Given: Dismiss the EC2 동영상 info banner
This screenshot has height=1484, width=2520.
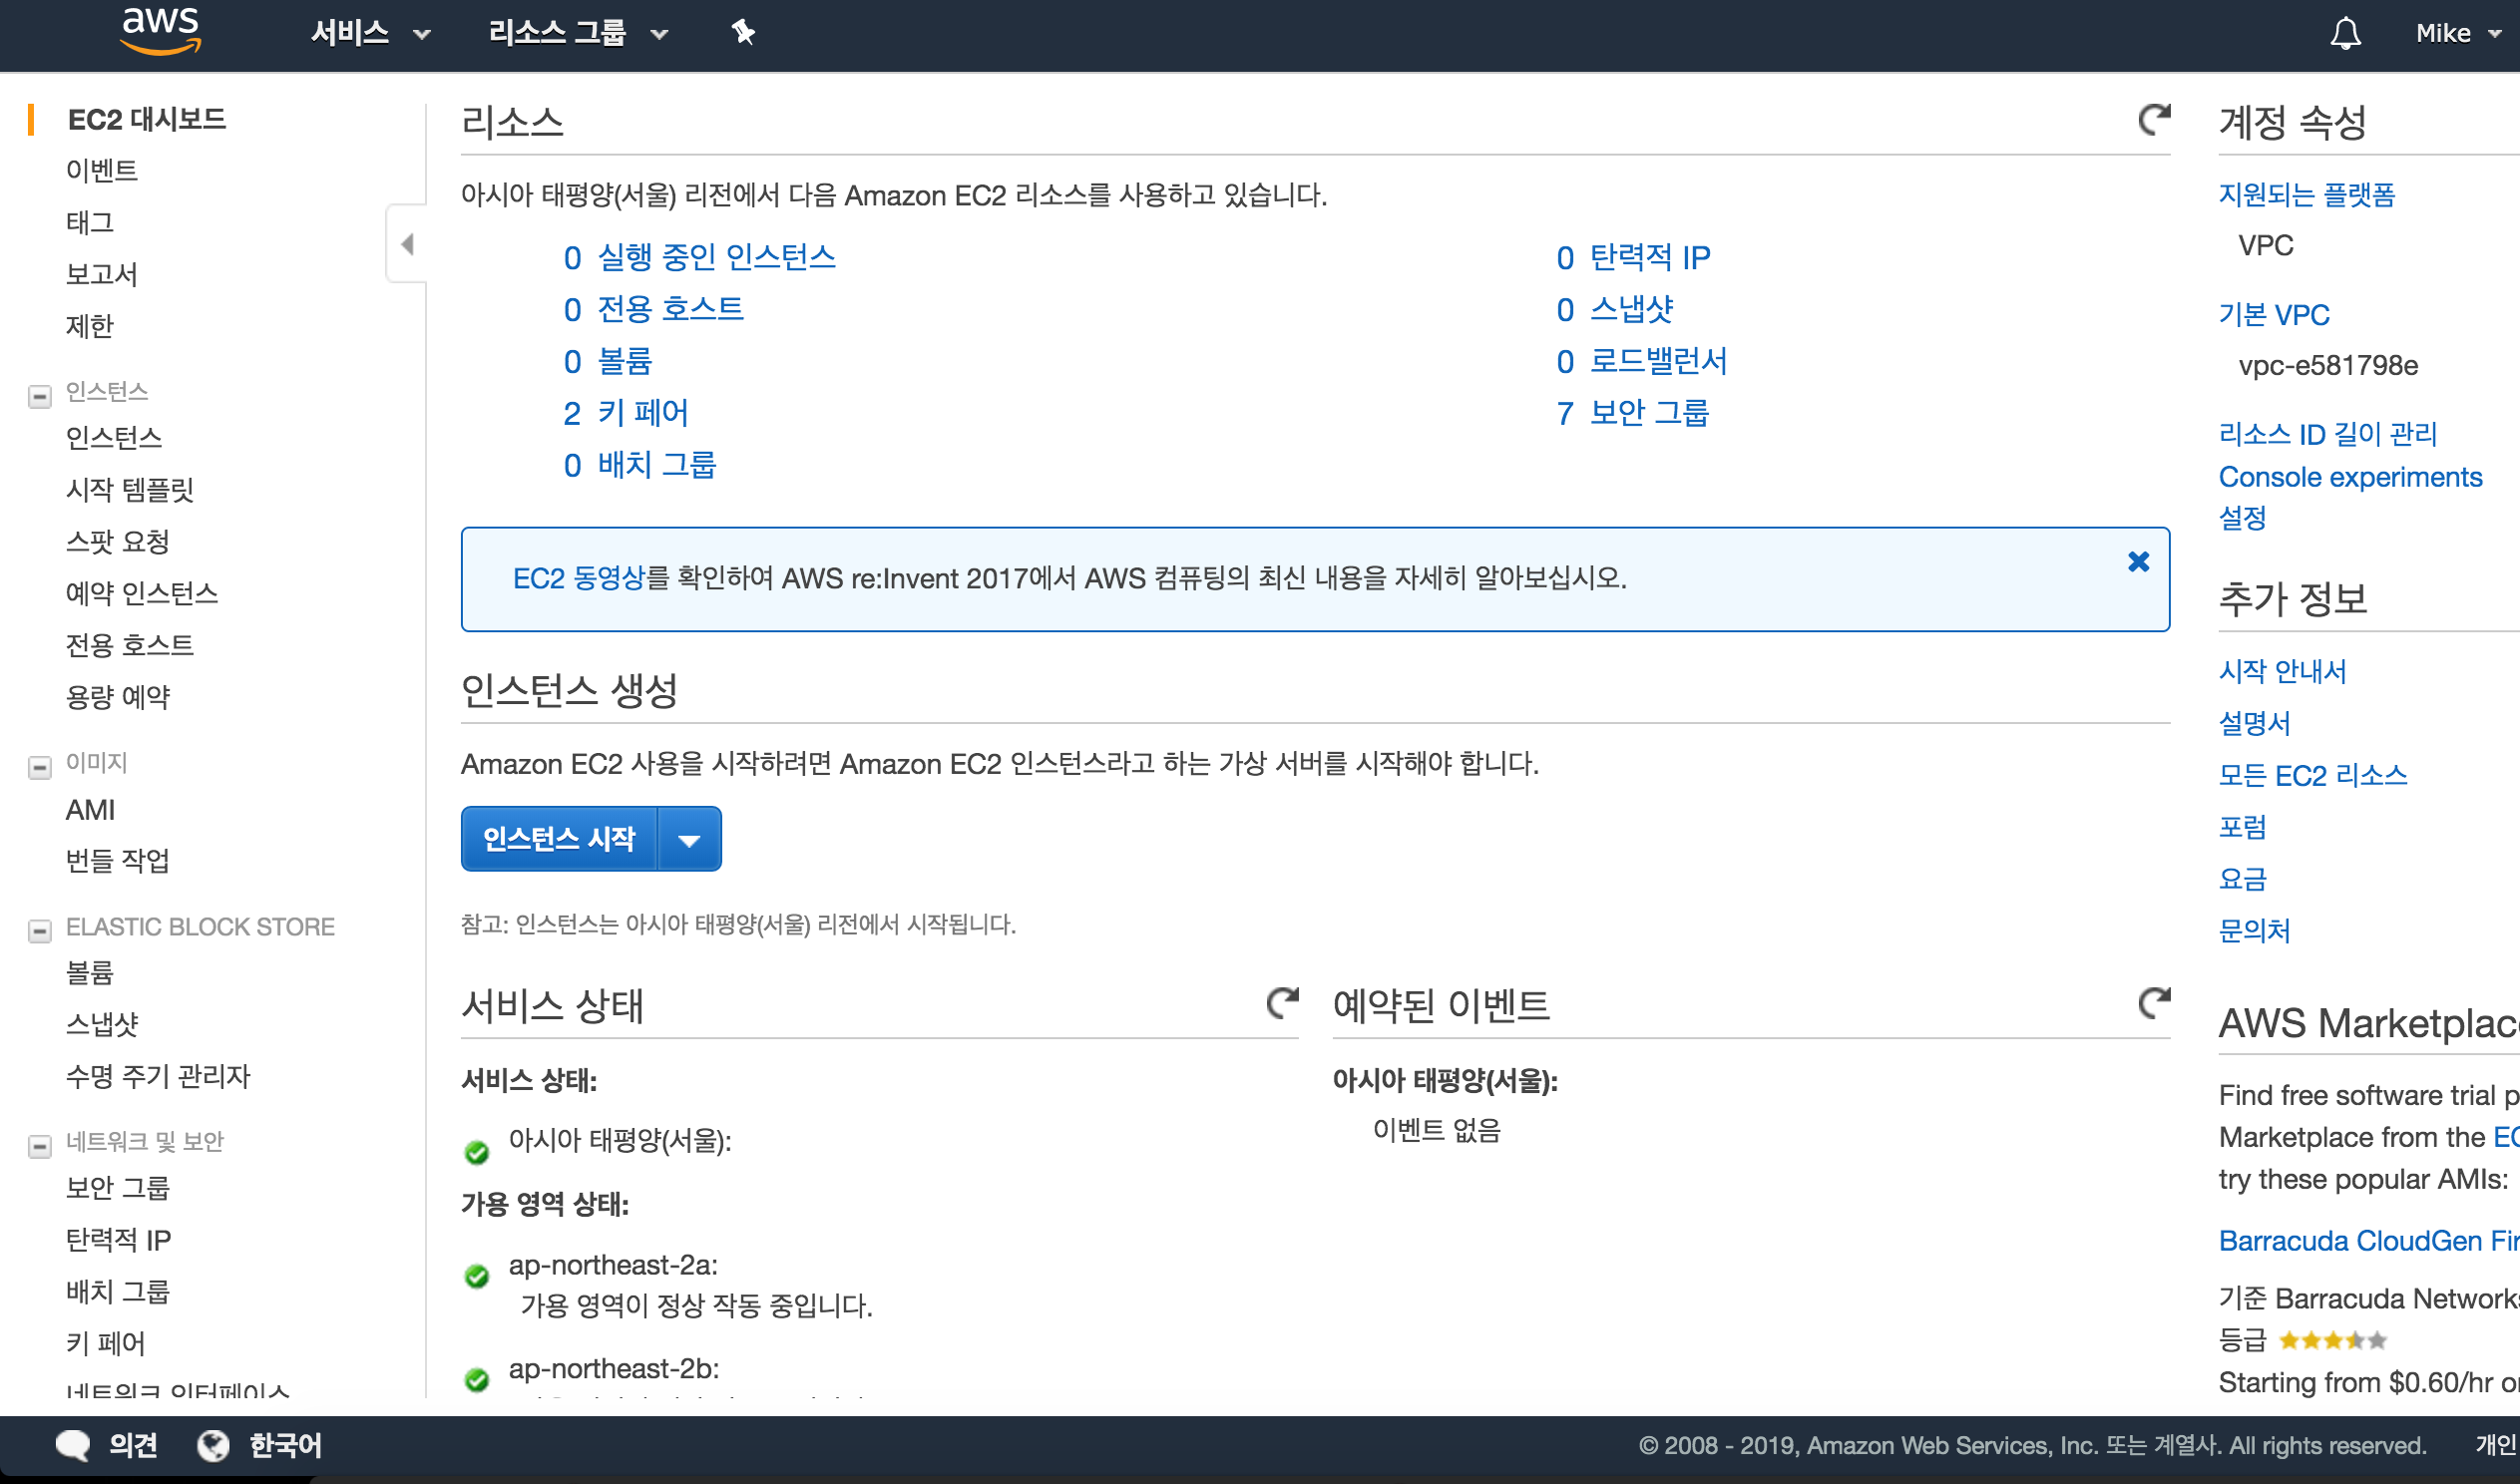Looking at the screenshot, I should pos(2138,562).
